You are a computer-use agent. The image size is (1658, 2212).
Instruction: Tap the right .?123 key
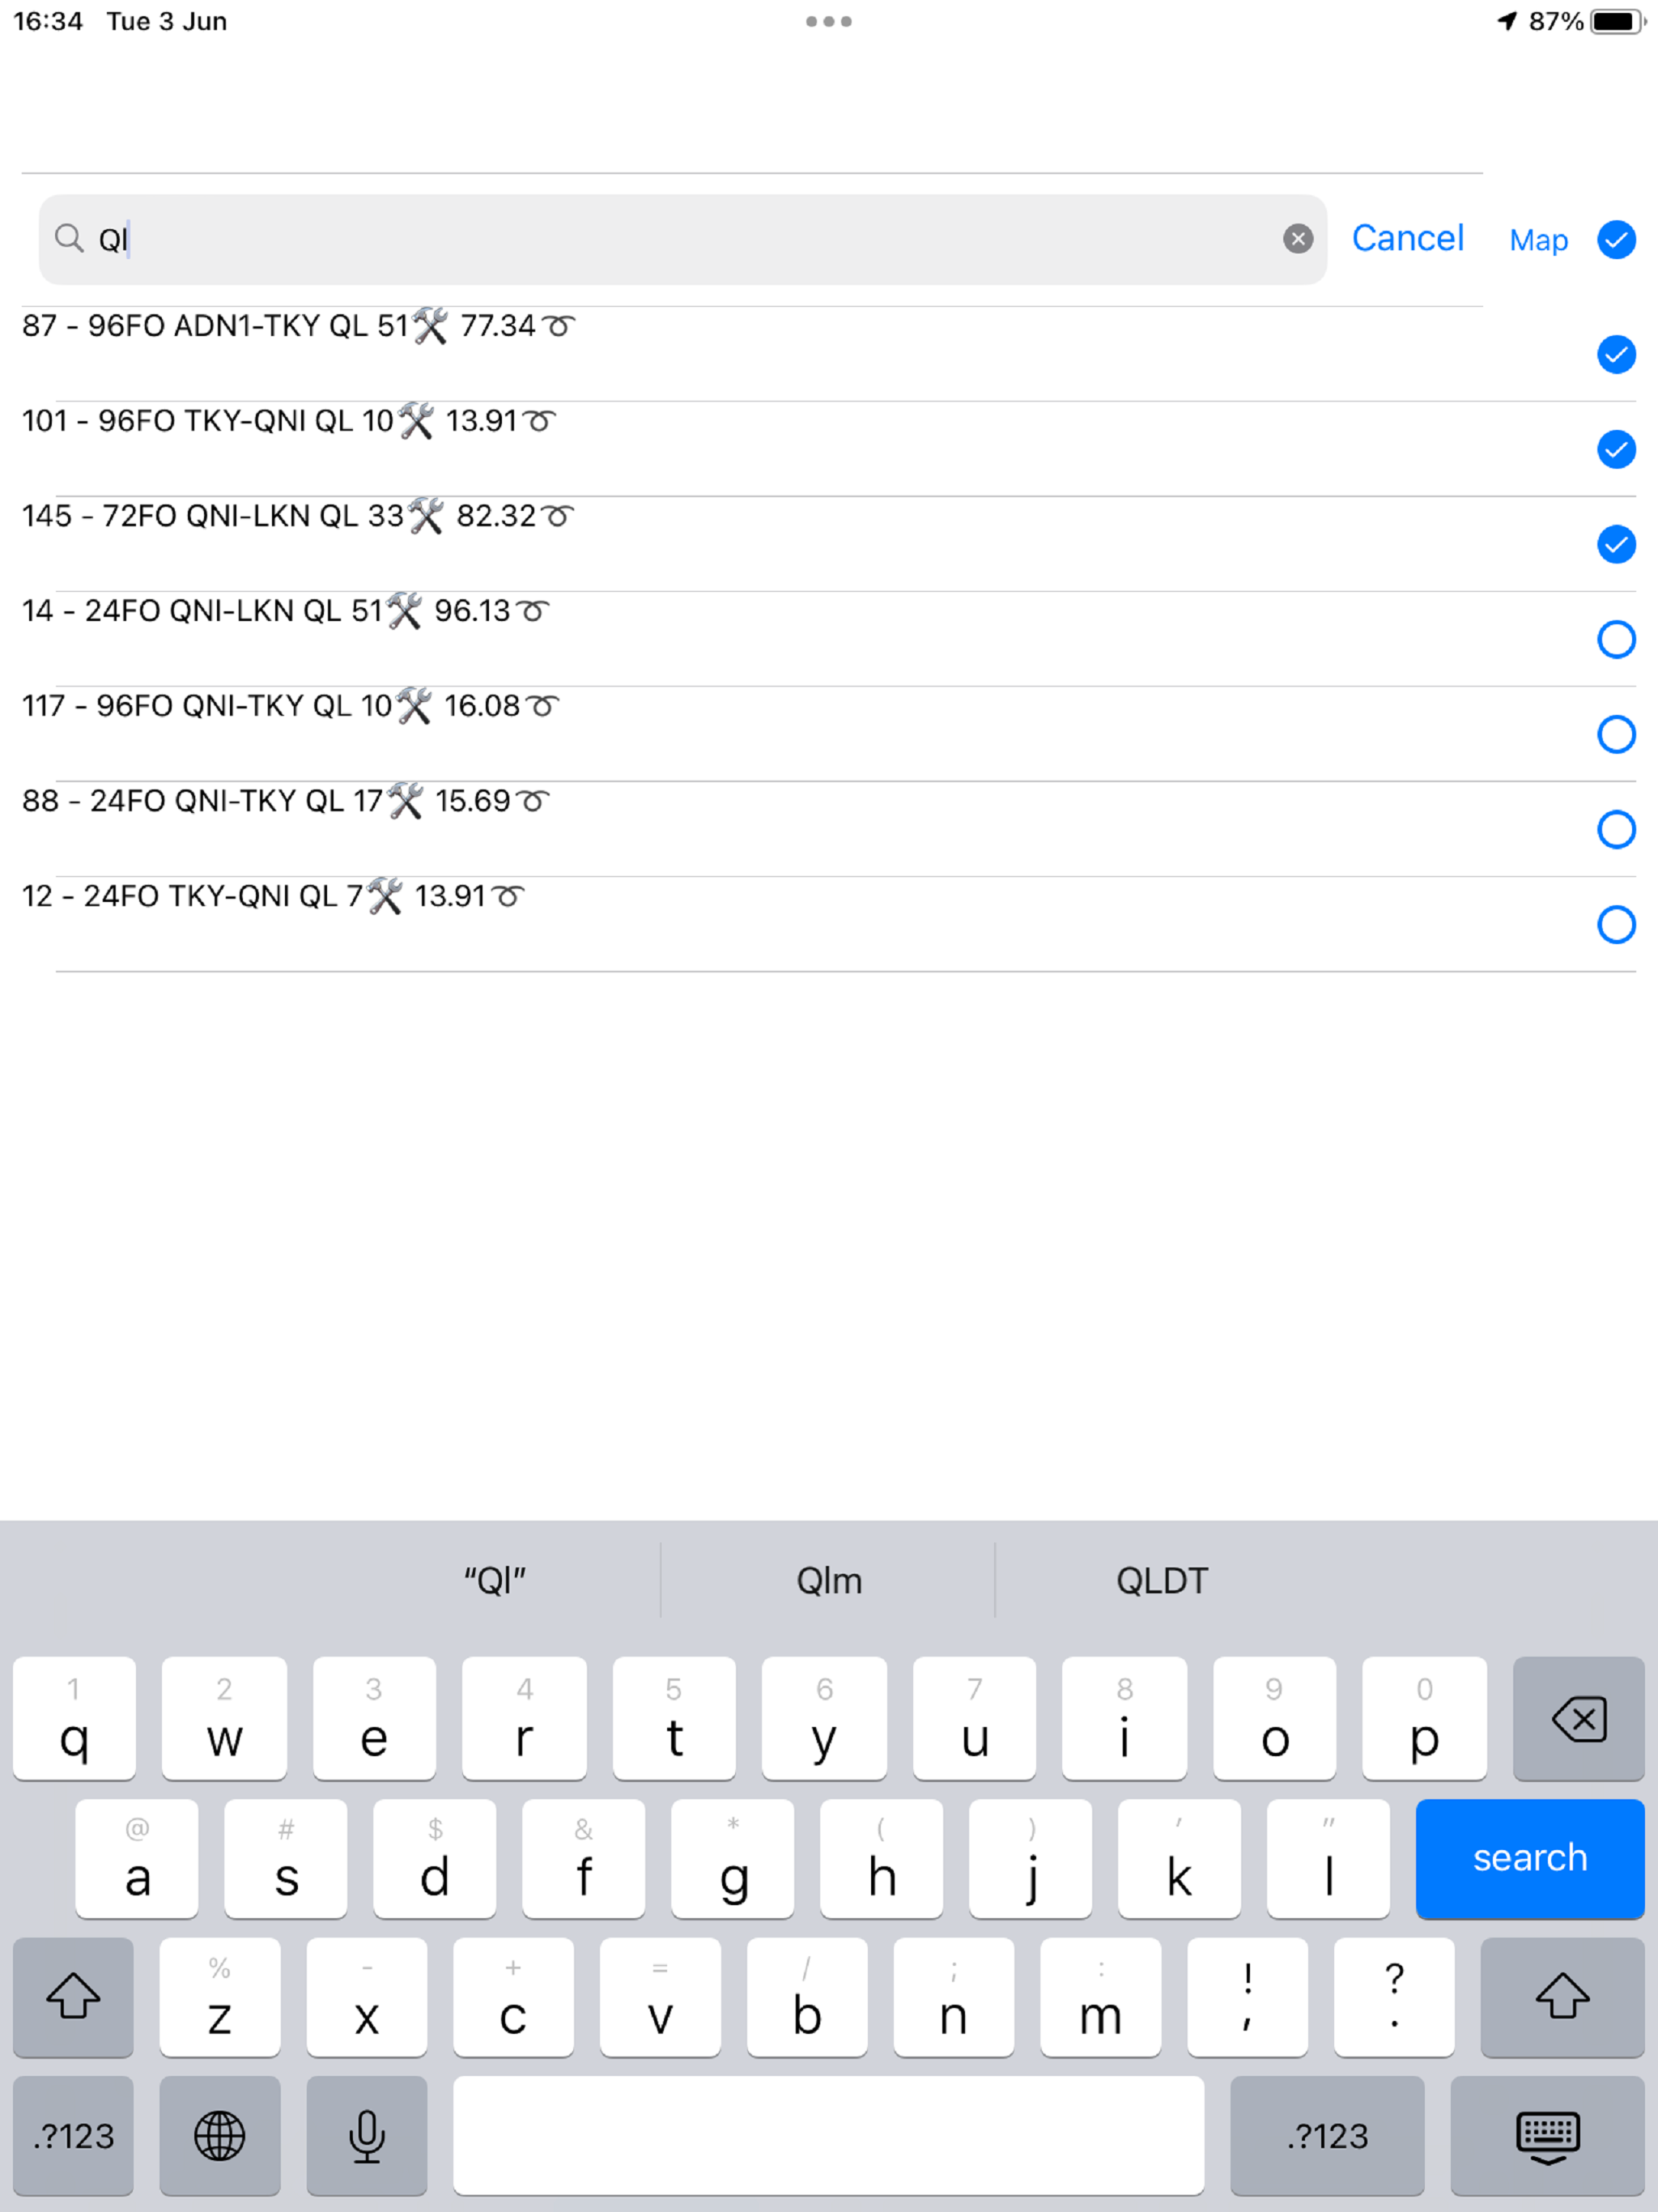point(1327,2136)
